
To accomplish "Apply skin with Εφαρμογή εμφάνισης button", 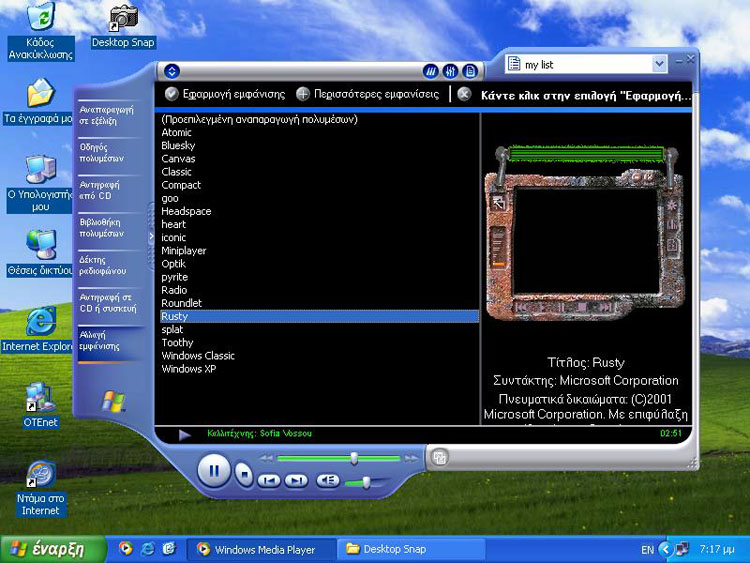I will 225,94.
